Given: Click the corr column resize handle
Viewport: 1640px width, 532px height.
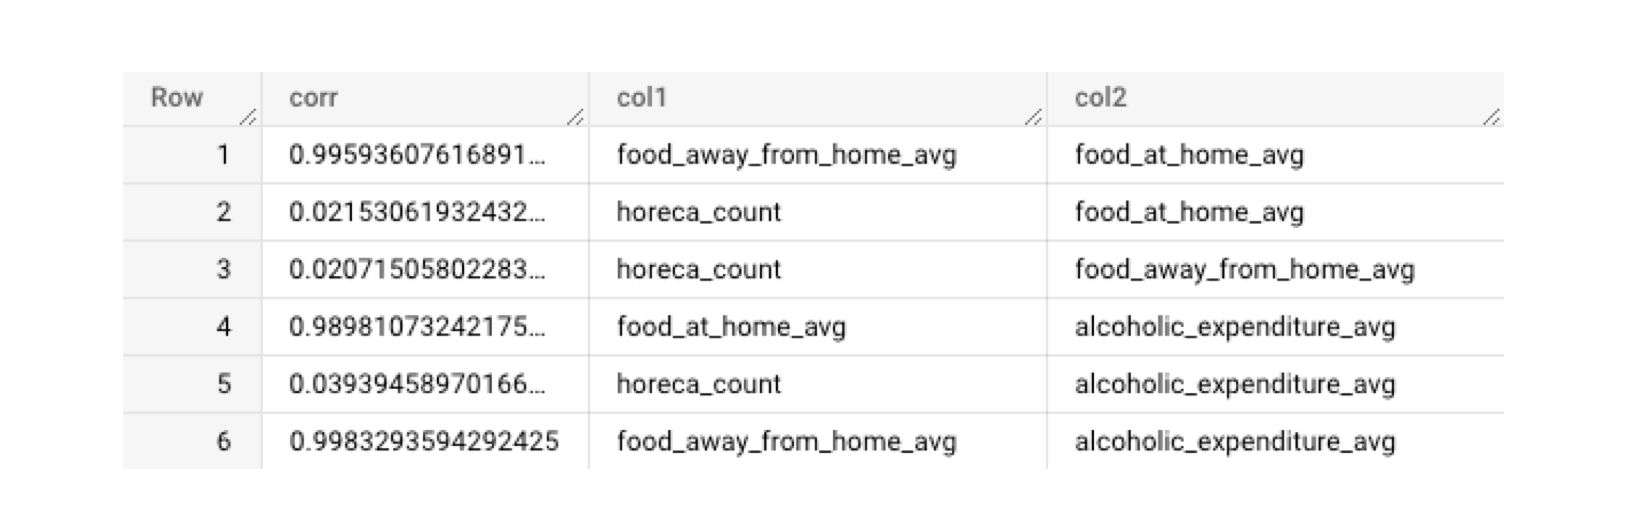Looking at the screenshot, I should [575, 118].
